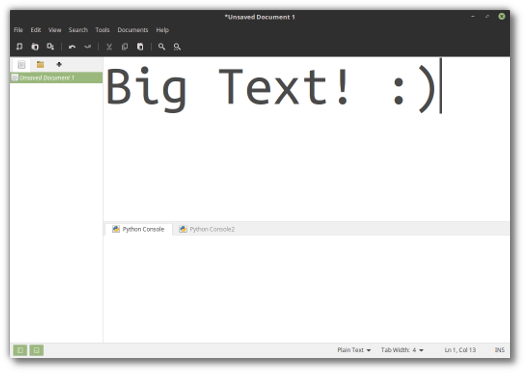Open the Tab Width dropdown
Image resolution: width=526 pixels, height=374 pixels.
pyautogui.click(x=402, y=350)
